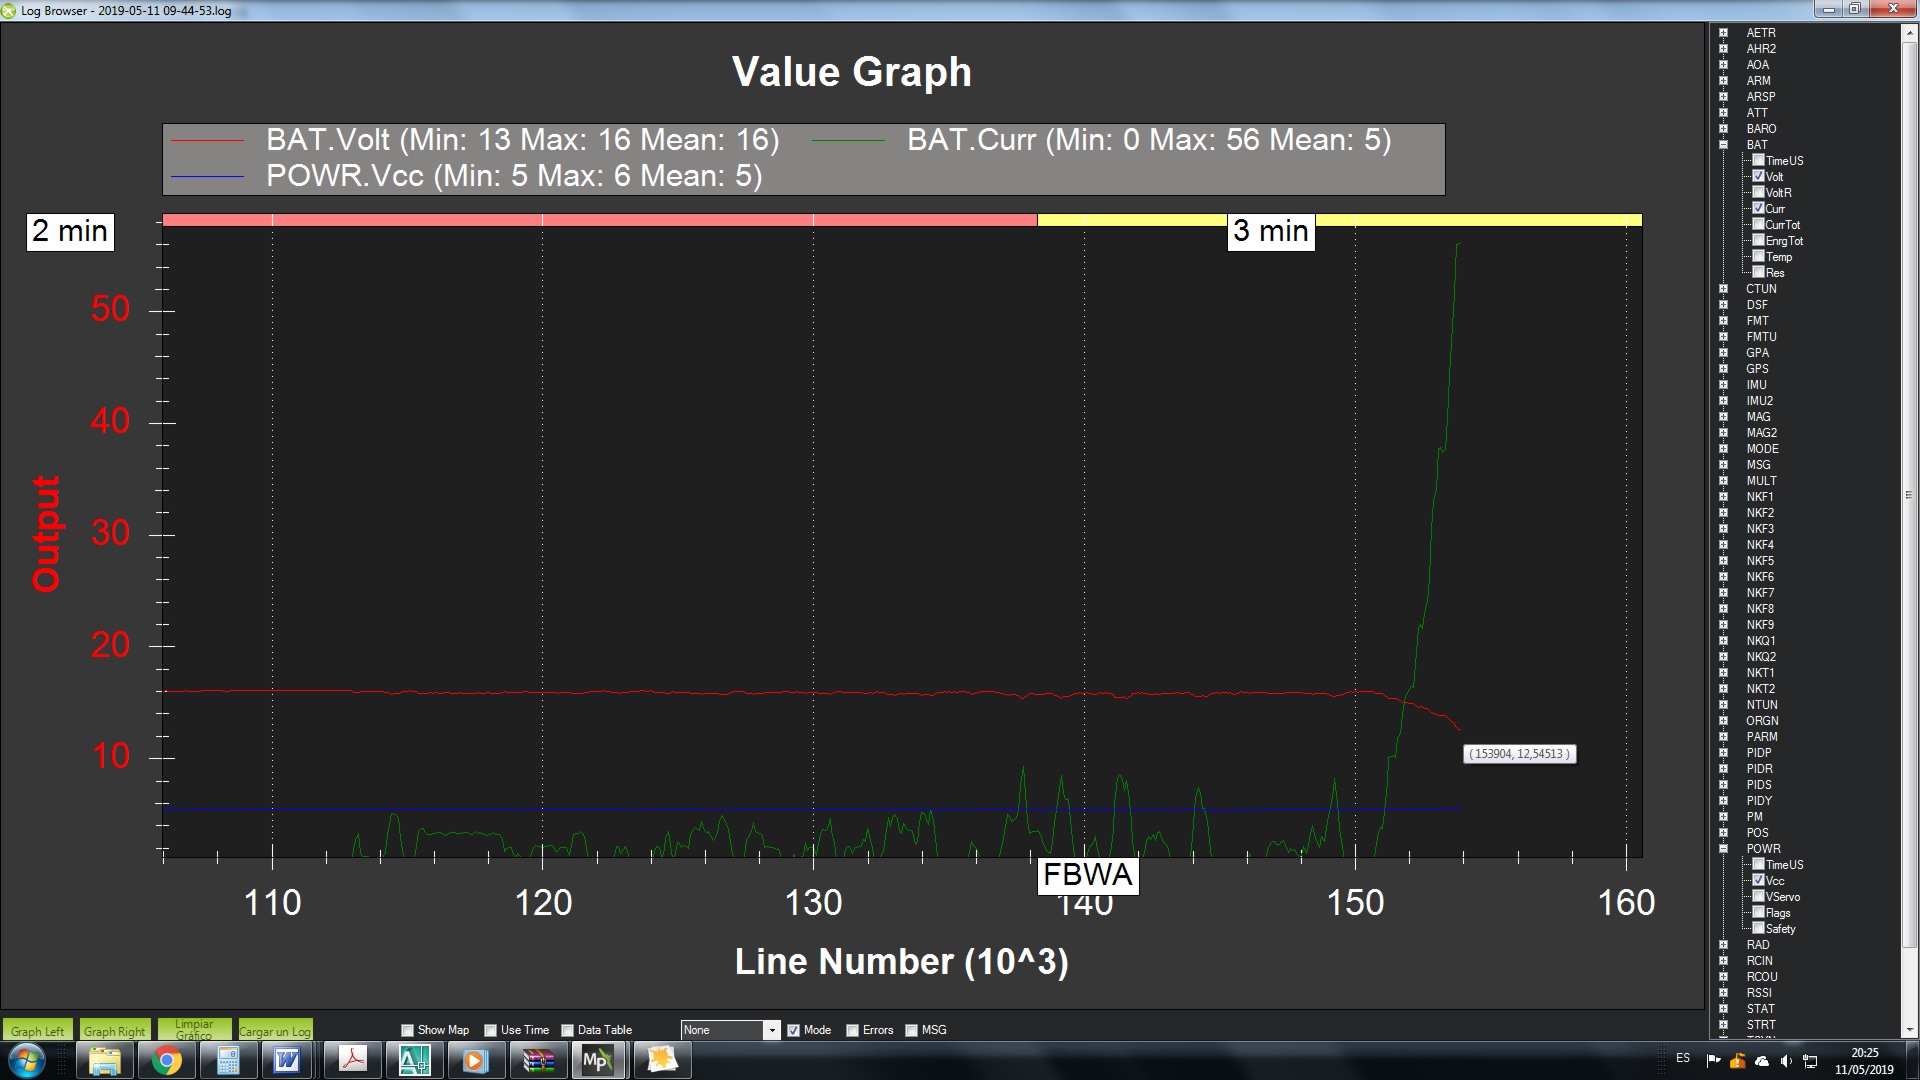
Task: Open the None dropdown list
Action: point(771,1030)
